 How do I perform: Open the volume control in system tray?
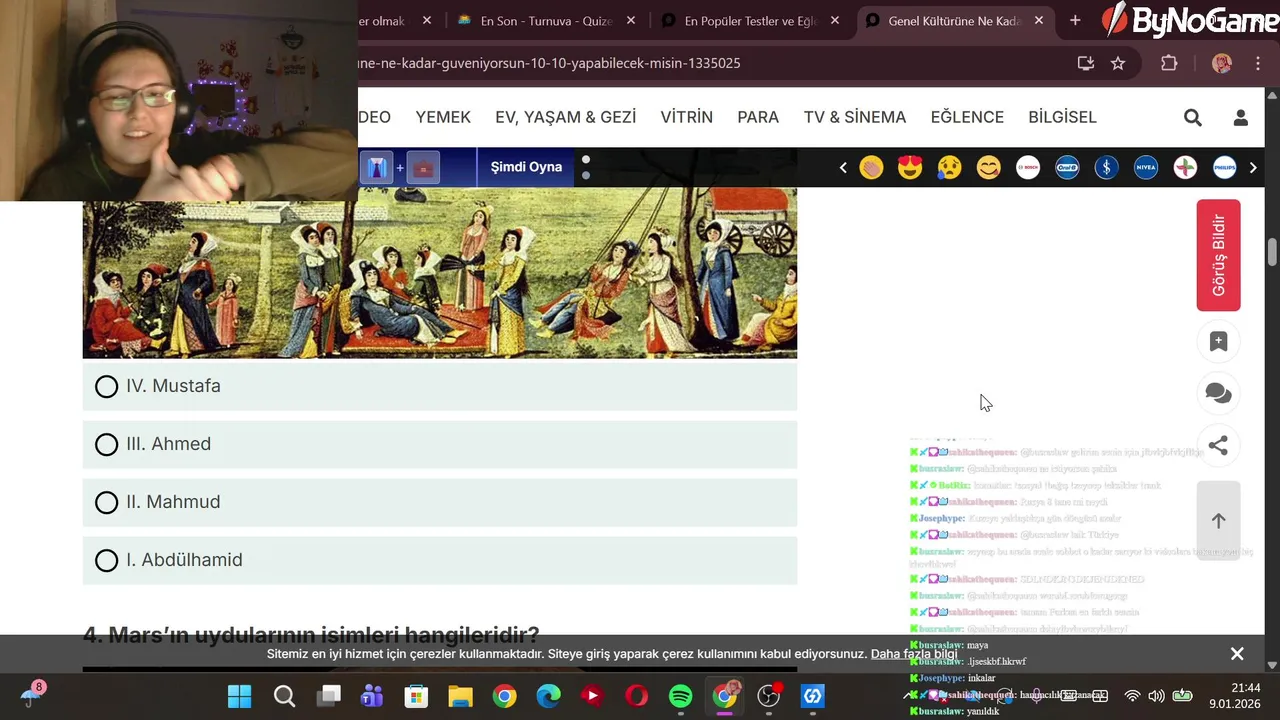tap(1156, 696)
